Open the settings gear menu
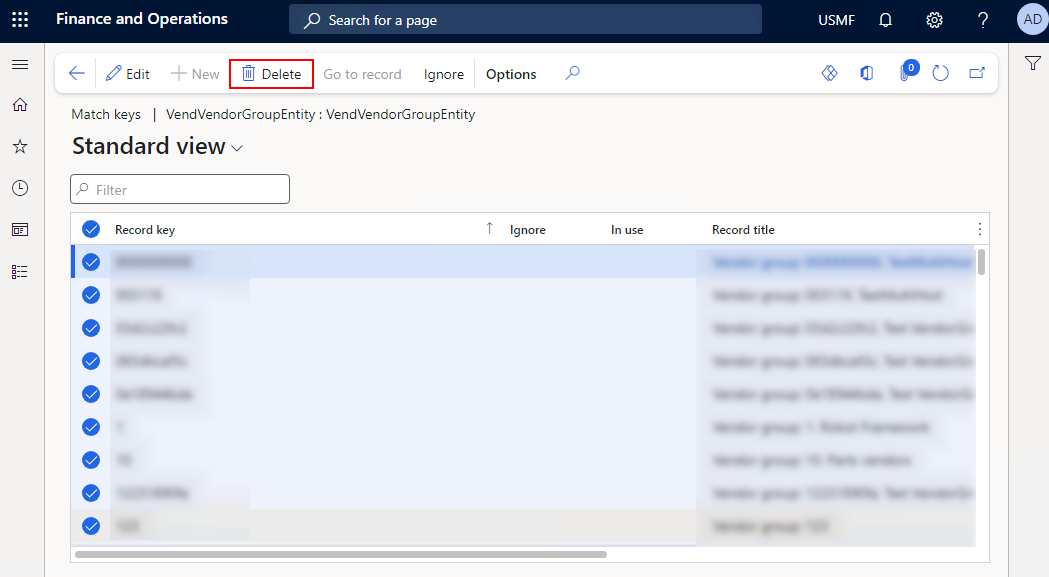This screenshot has height=577, width=1049. pos(934,20)
